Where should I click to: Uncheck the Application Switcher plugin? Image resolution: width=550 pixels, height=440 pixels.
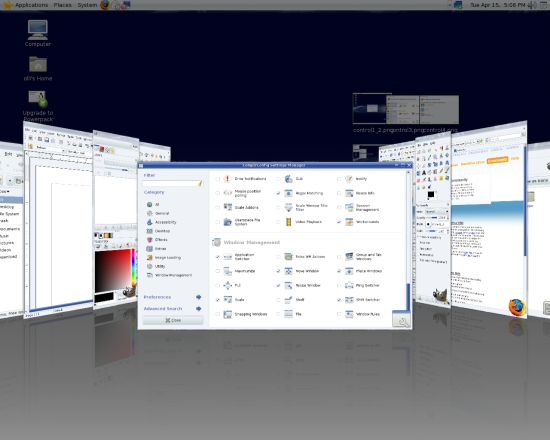tap(217, 256)
